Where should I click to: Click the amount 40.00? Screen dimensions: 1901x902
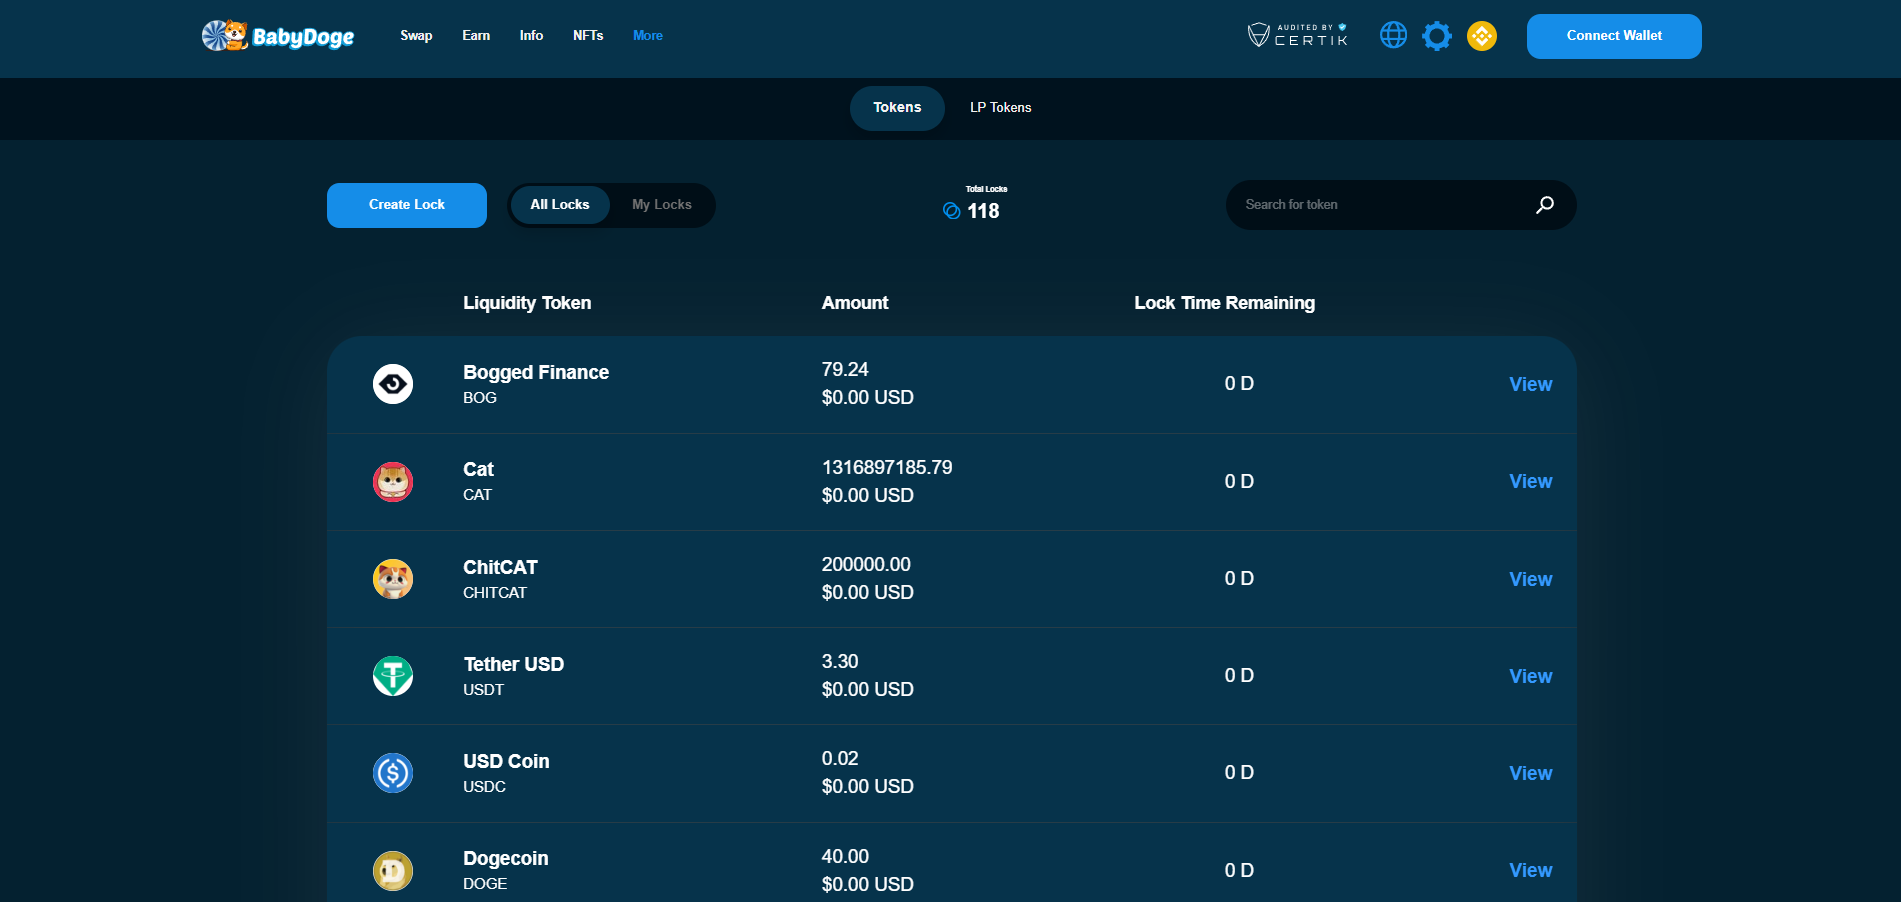845,856
